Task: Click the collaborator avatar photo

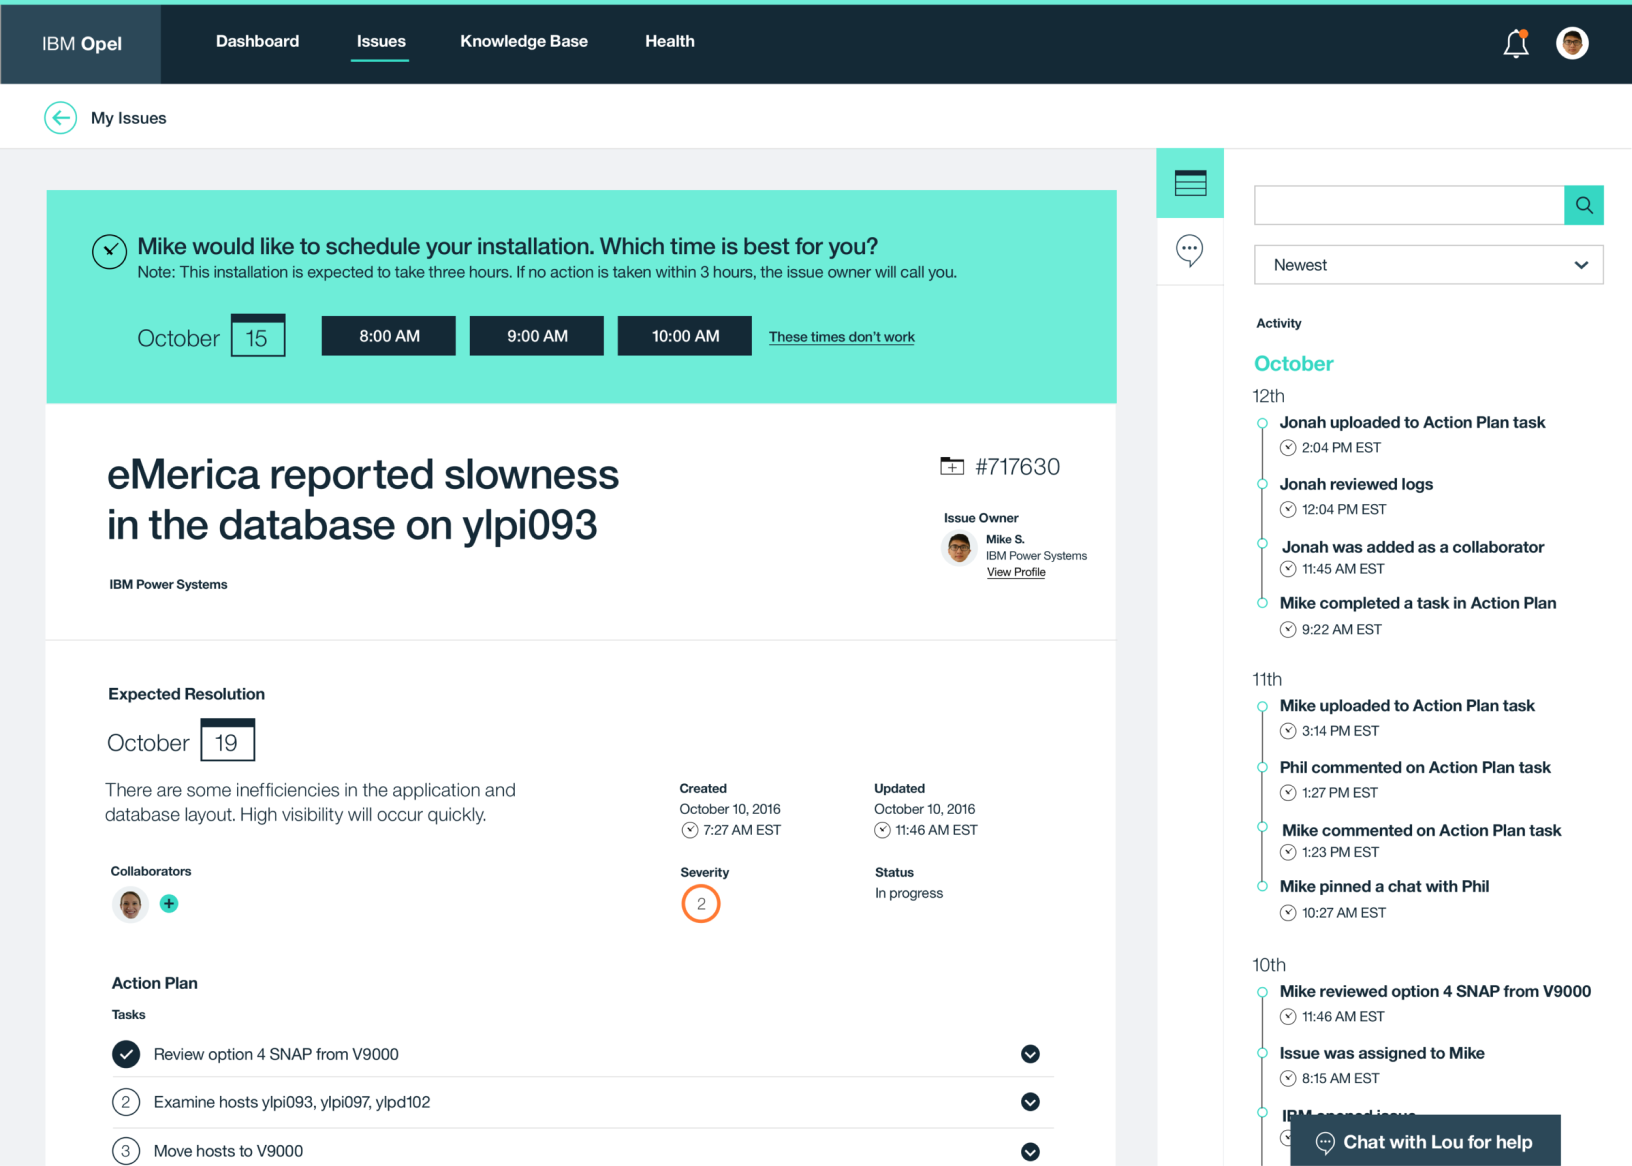Action: point(130,905)
